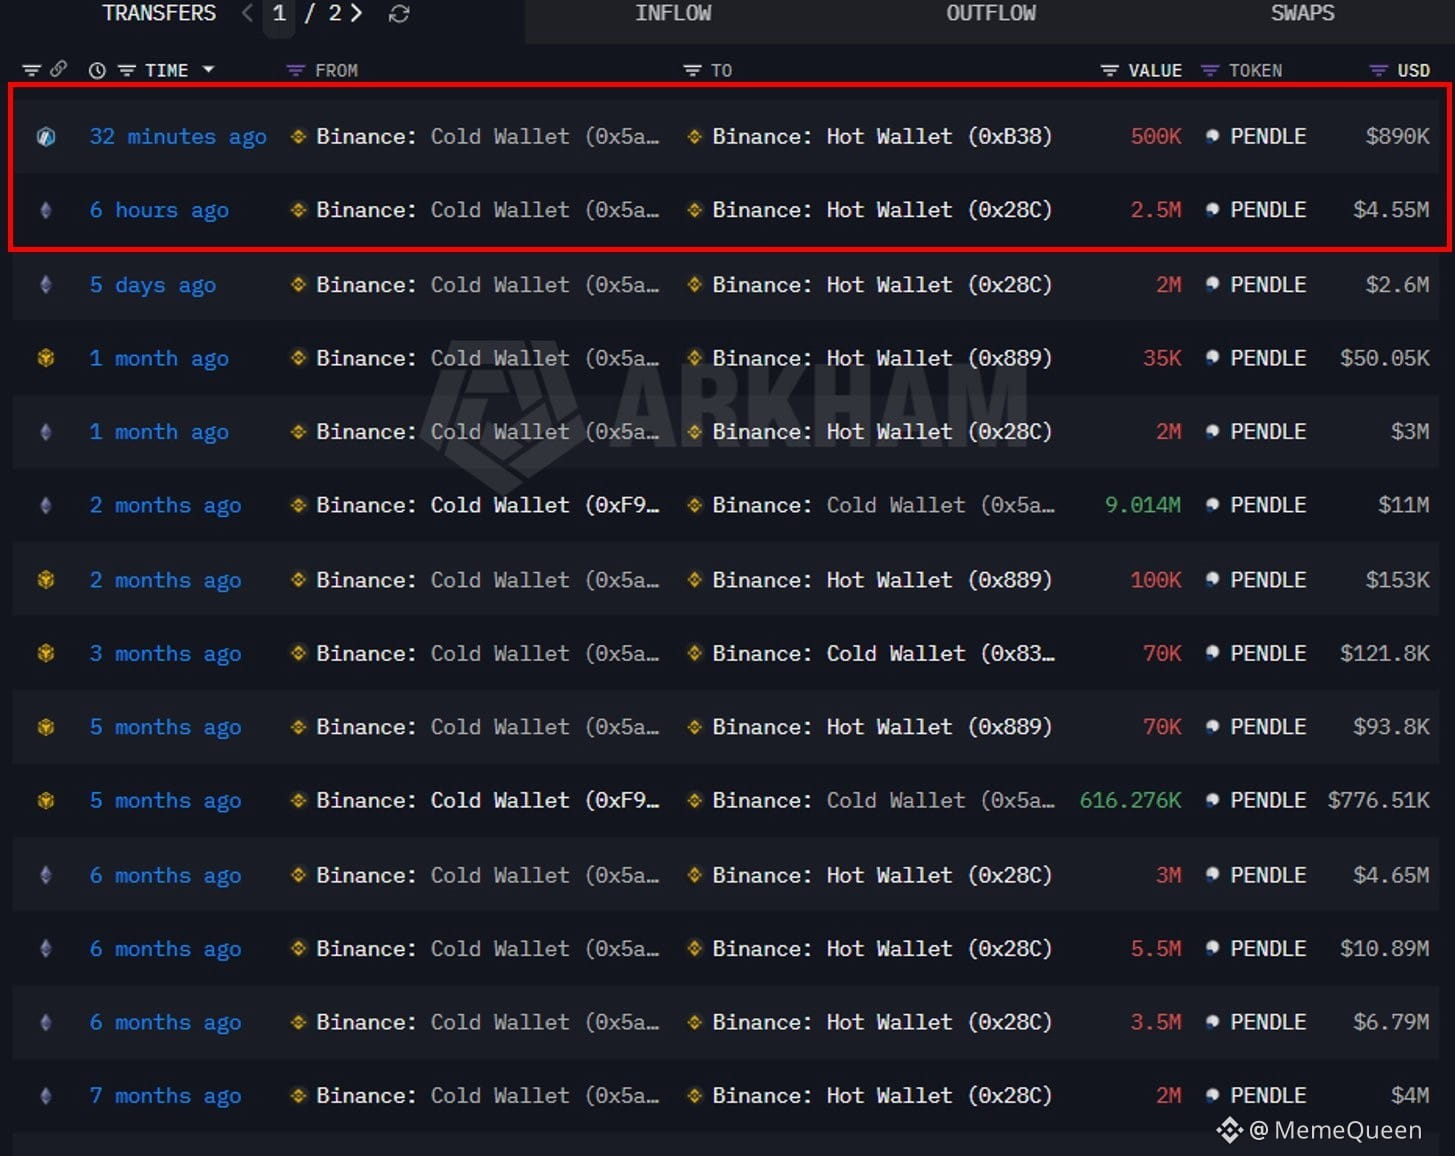Viewport: 1455px width, 1156px height.
Task: Click the Ethereum icon on the 5.5M row
Action: [x=46, y=948]
